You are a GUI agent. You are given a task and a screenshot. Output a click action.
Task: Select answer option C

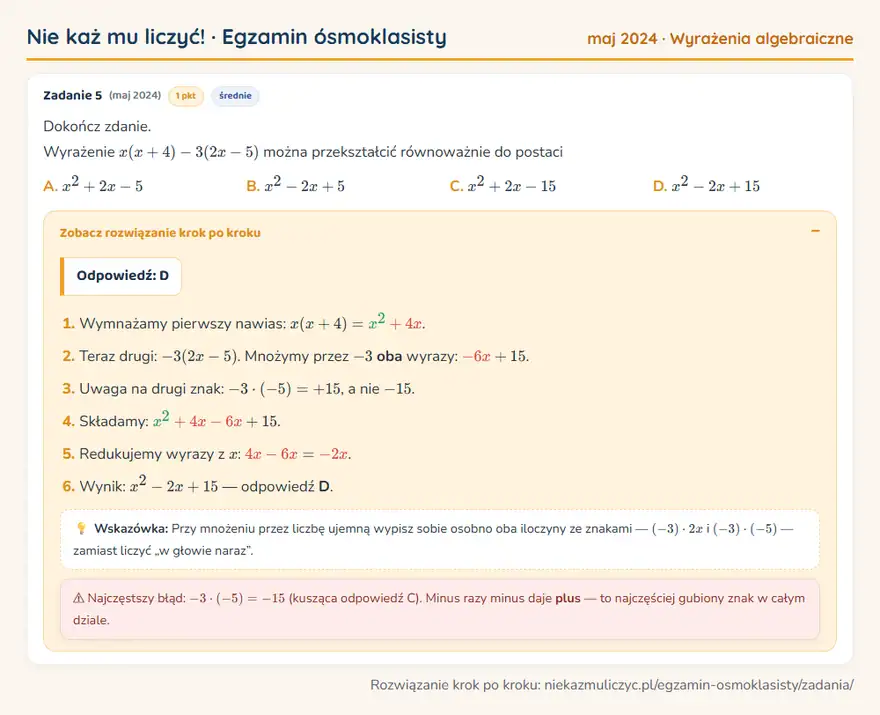pos(503,185)
